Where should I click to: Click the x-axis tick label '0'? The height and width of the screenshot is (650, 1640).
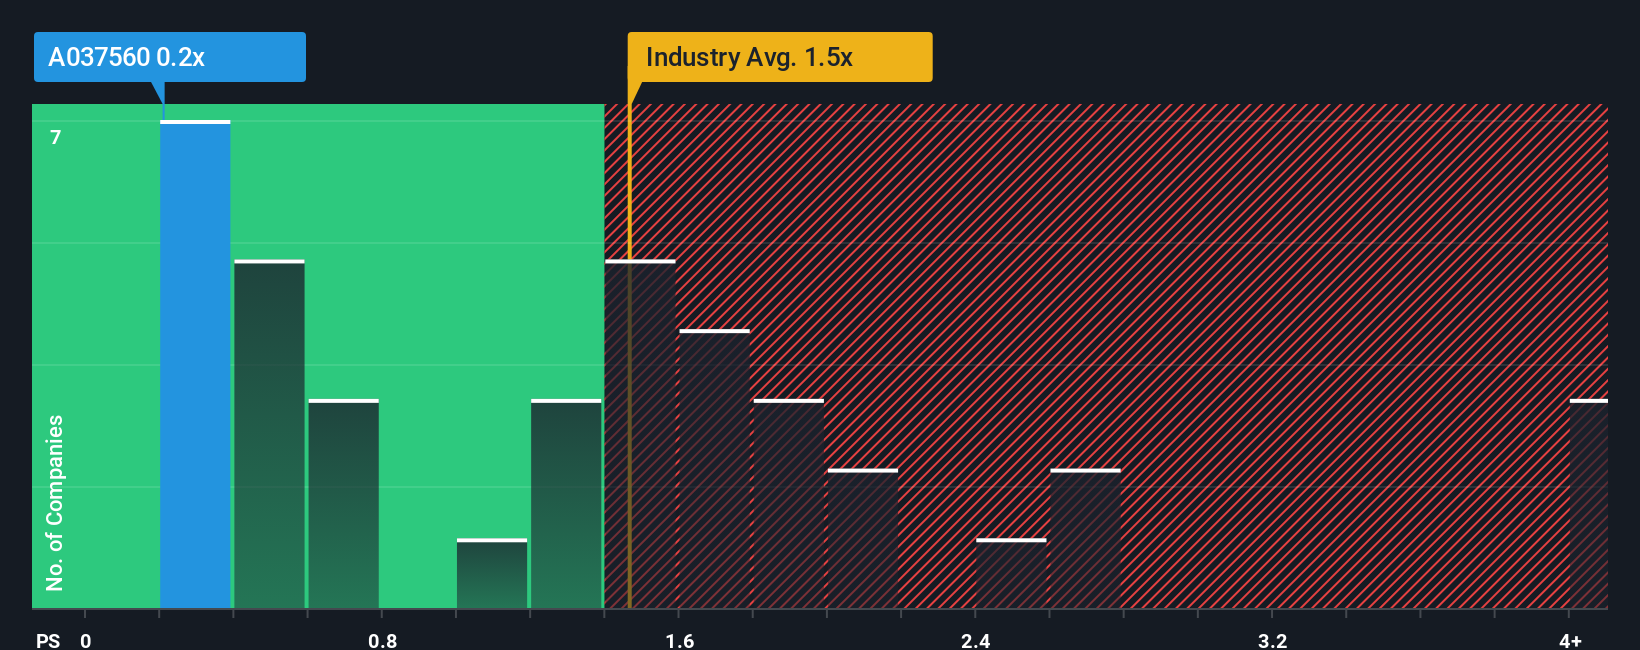click(86, 640)
